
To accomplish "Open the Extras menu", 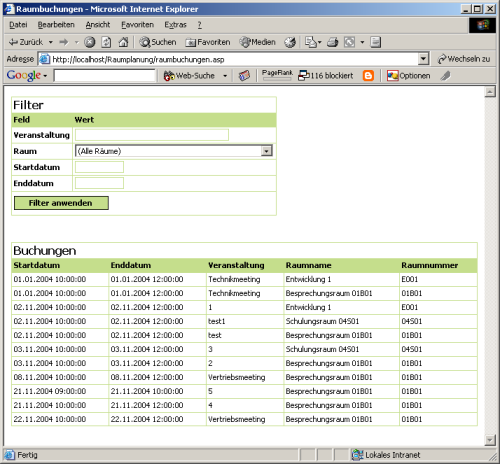I will click(x=175, y=25).
